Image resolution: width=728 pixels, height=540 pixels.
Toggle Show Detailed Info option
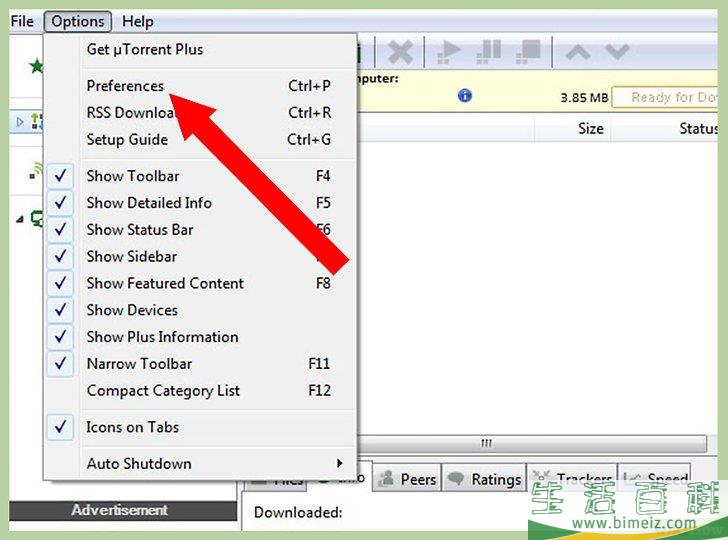60,203
